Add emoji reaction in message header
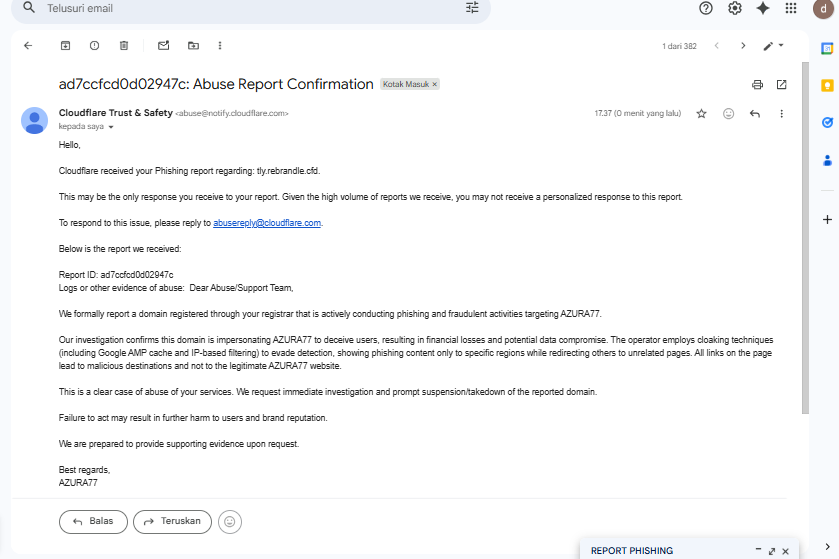This screenshot has width=839, height=559. click(728, 113)
